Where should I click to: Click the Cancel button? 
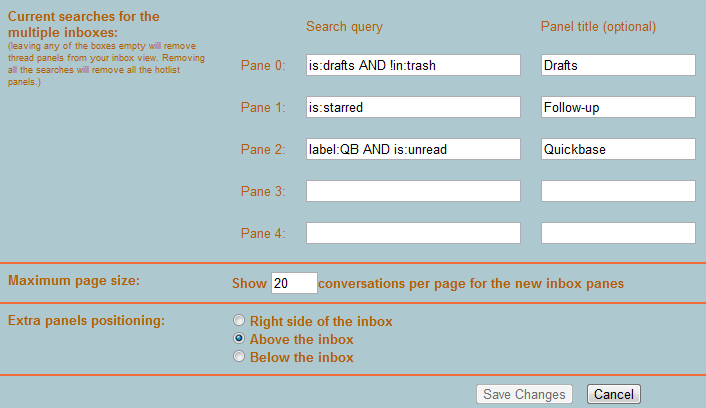[x=613, y=394]
